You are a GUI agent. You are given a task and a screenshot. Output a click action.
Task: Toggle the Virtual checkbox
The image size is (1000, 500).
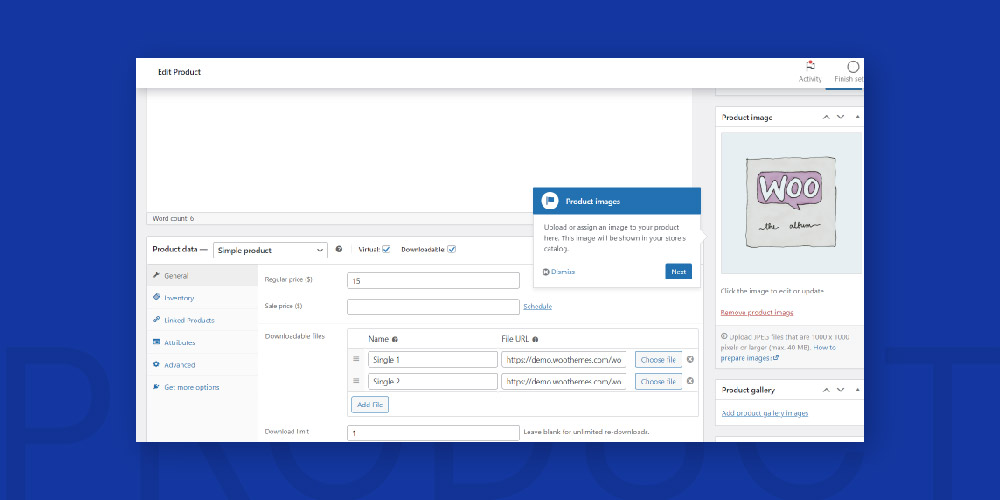386,249
